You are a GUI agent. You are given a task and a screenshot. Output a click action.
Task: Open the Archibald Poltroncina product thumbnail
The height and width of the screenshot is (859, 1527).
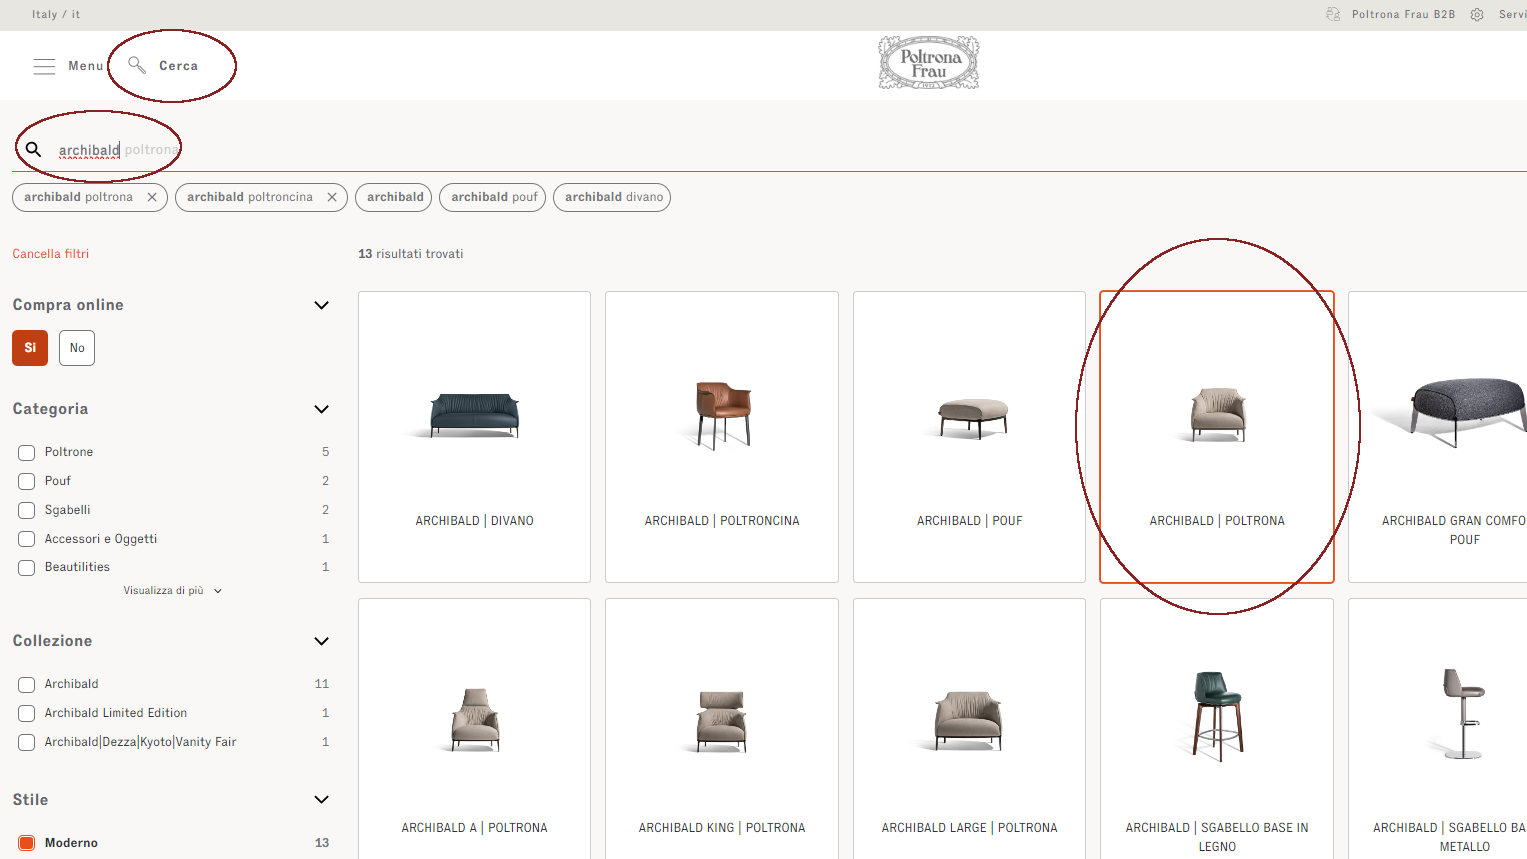pos(722,415)
